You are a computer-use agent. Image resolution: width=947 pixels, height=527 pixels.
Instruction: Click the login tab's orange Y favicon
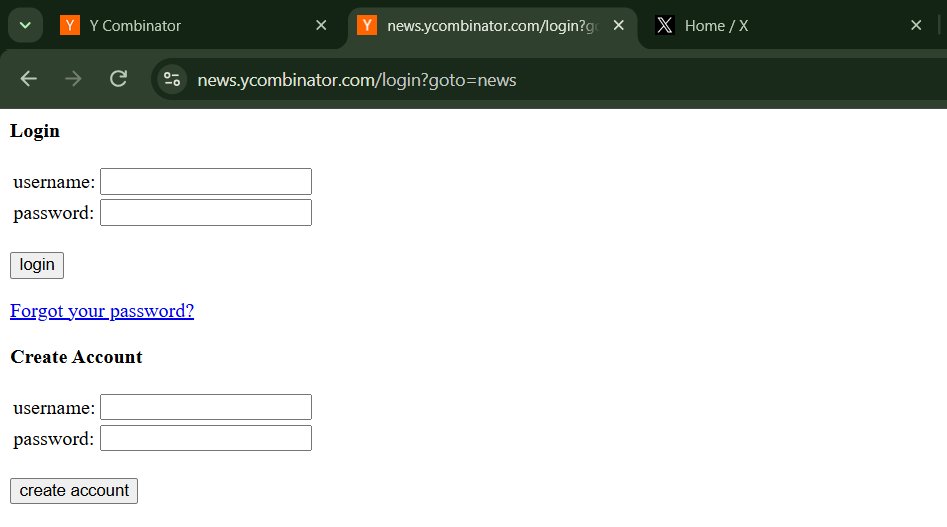tap(367, 25)
